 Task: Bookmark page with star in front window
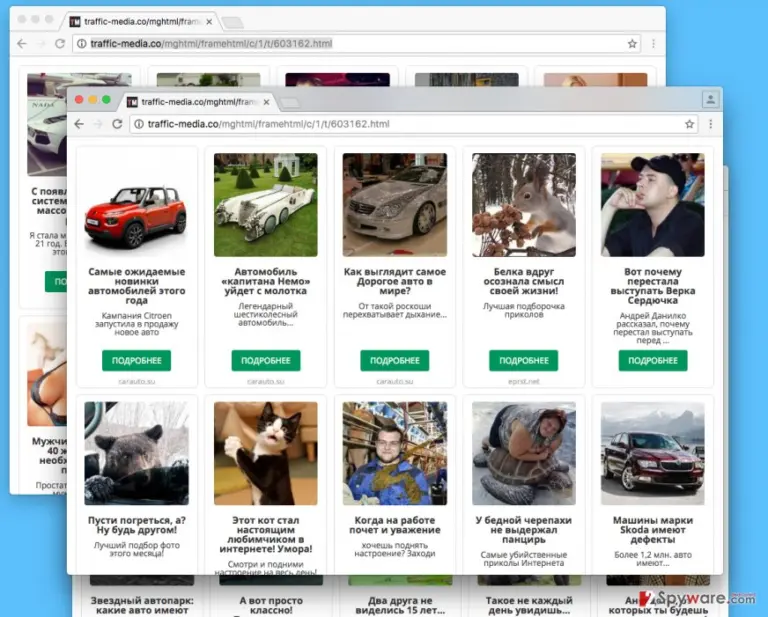(x=690, y=124)
